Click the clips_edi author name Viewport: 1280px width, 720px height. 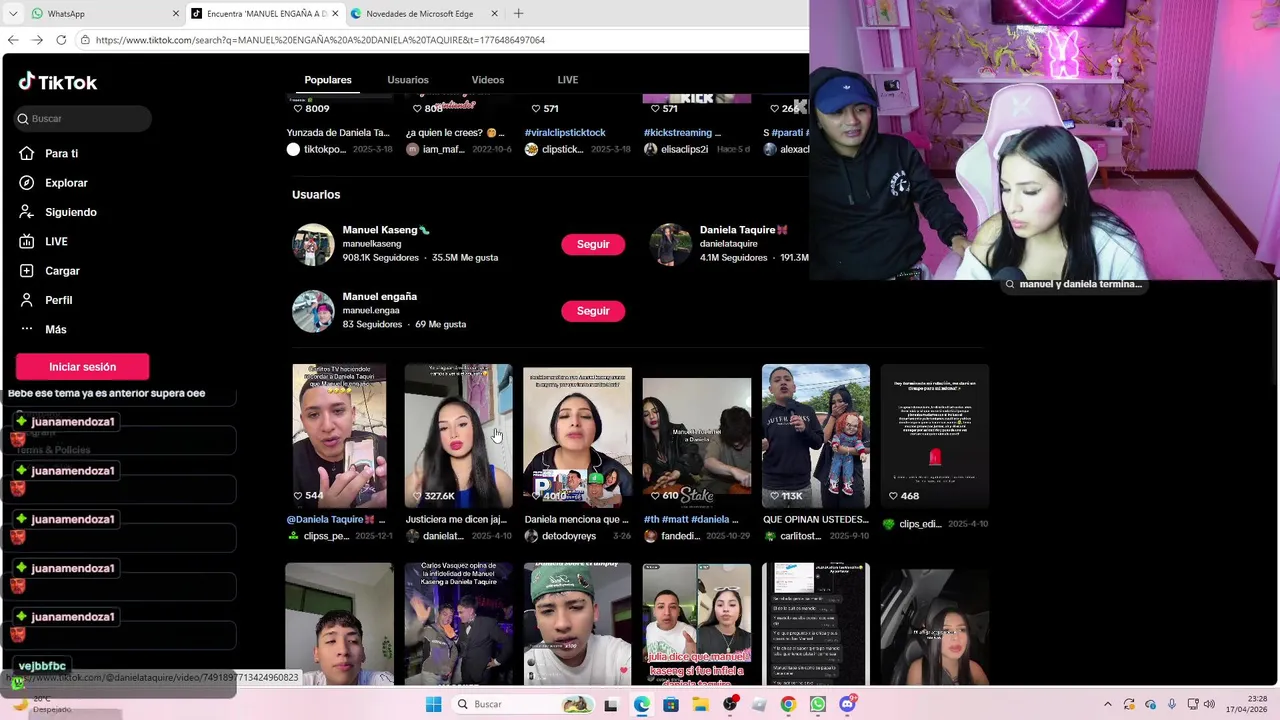click(921, 524)
